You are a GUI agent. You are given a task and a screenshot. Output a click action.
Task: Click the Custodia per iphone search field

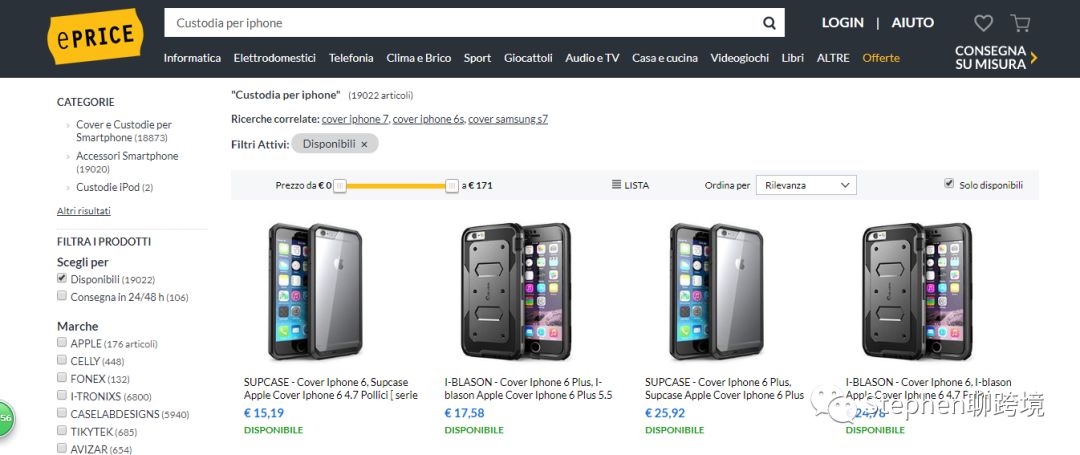[x=460, y=23]
